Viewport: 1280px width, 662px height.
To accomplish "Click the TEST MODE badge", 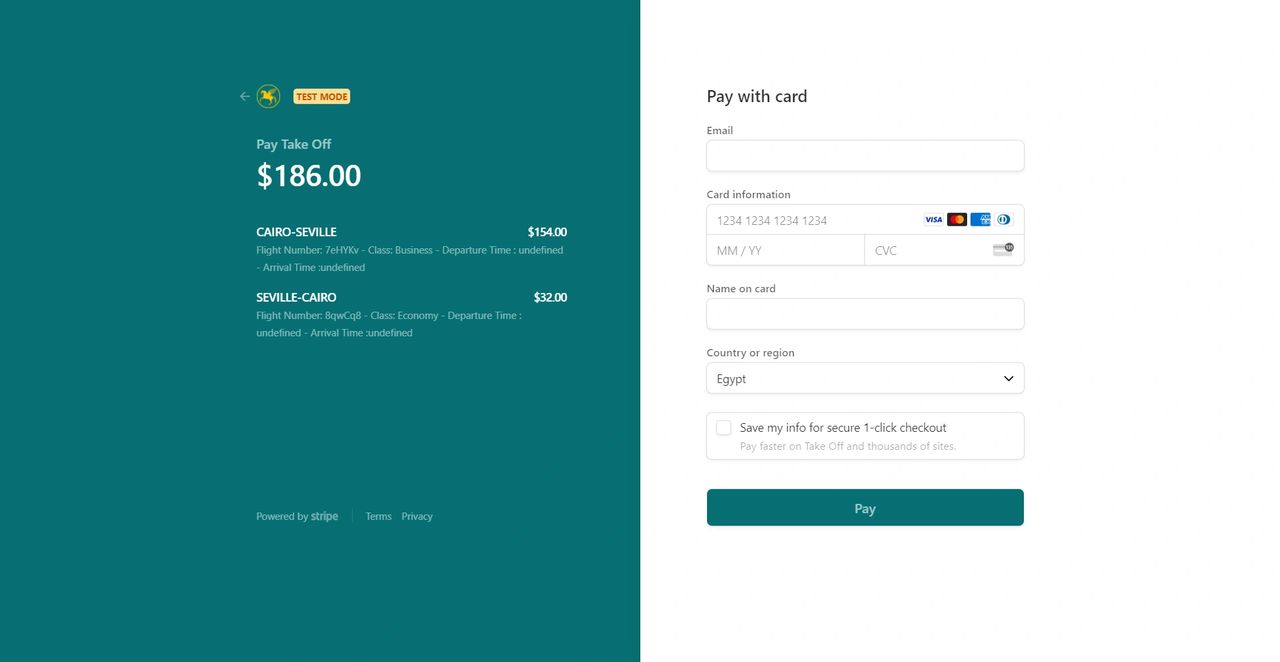I will click(x=322, y=97).
